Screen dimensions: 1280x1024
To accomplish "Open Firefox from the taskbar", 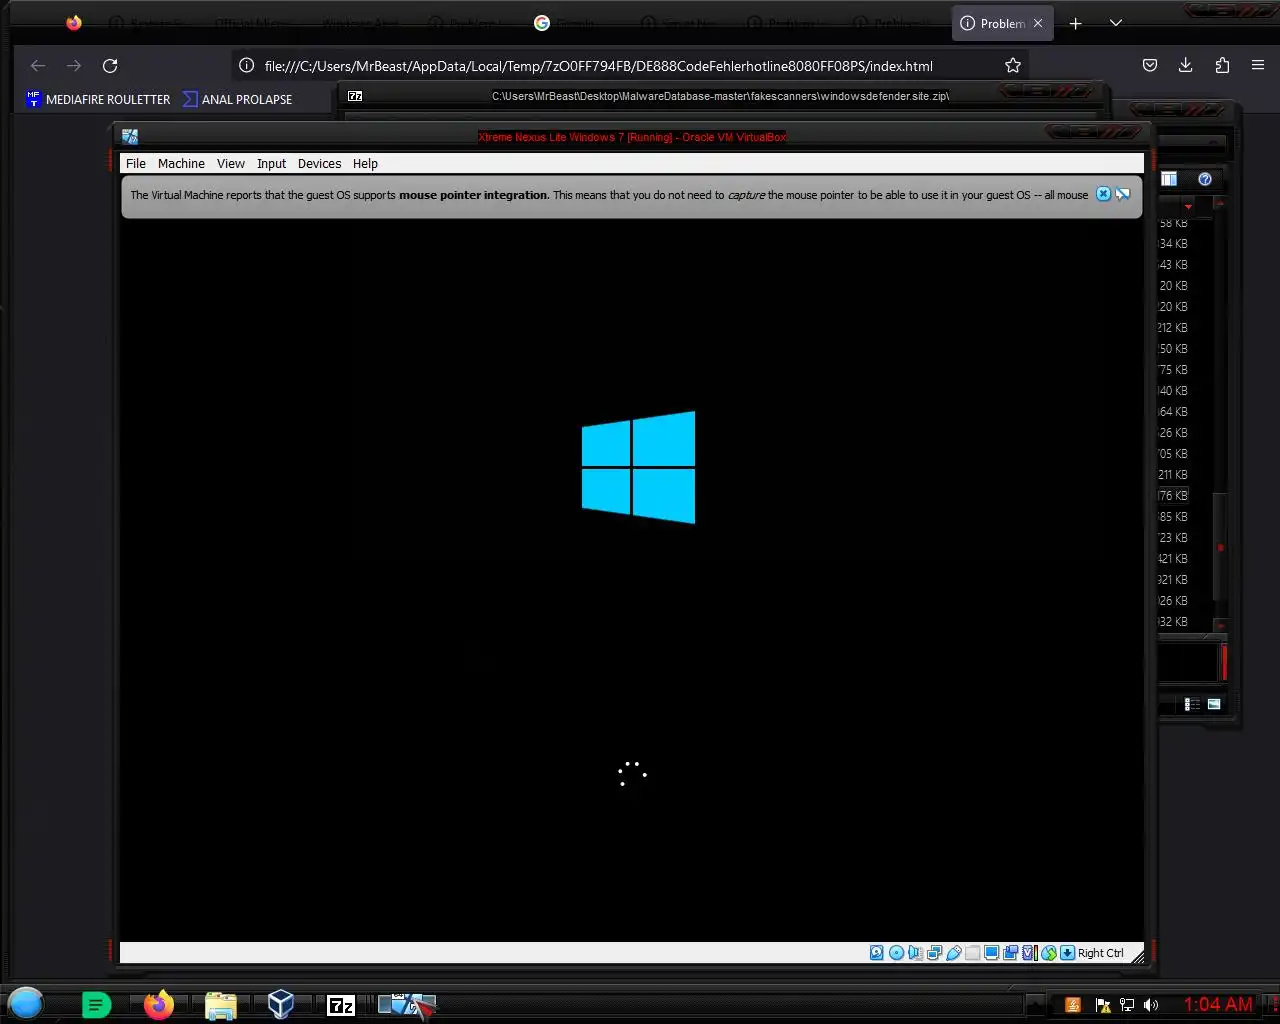I will tap(158, 1005).
